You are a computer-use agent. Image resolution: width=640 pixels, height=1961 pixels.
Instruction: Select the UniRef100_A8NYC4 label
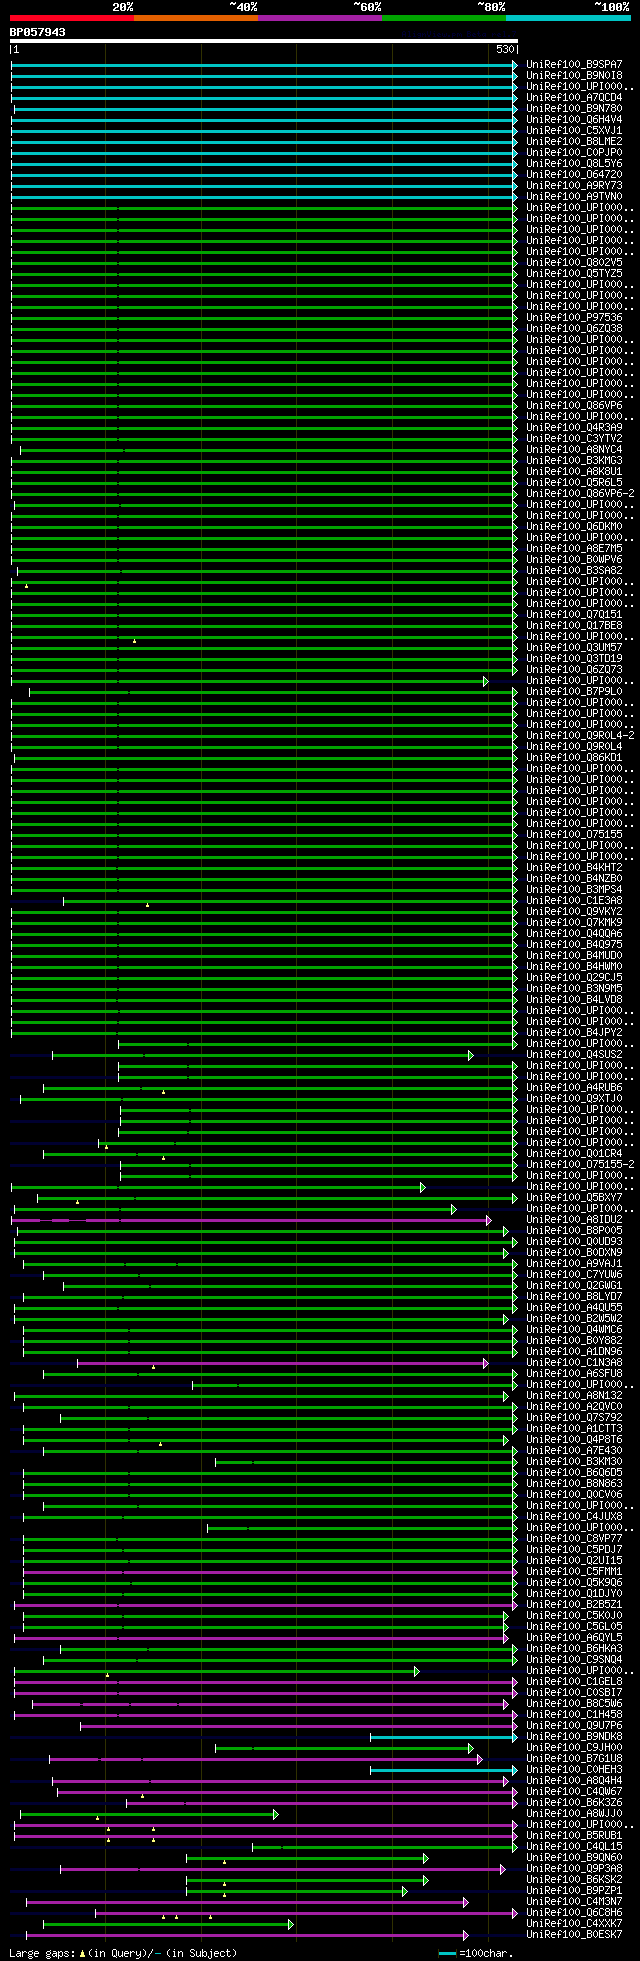(574, 450)
